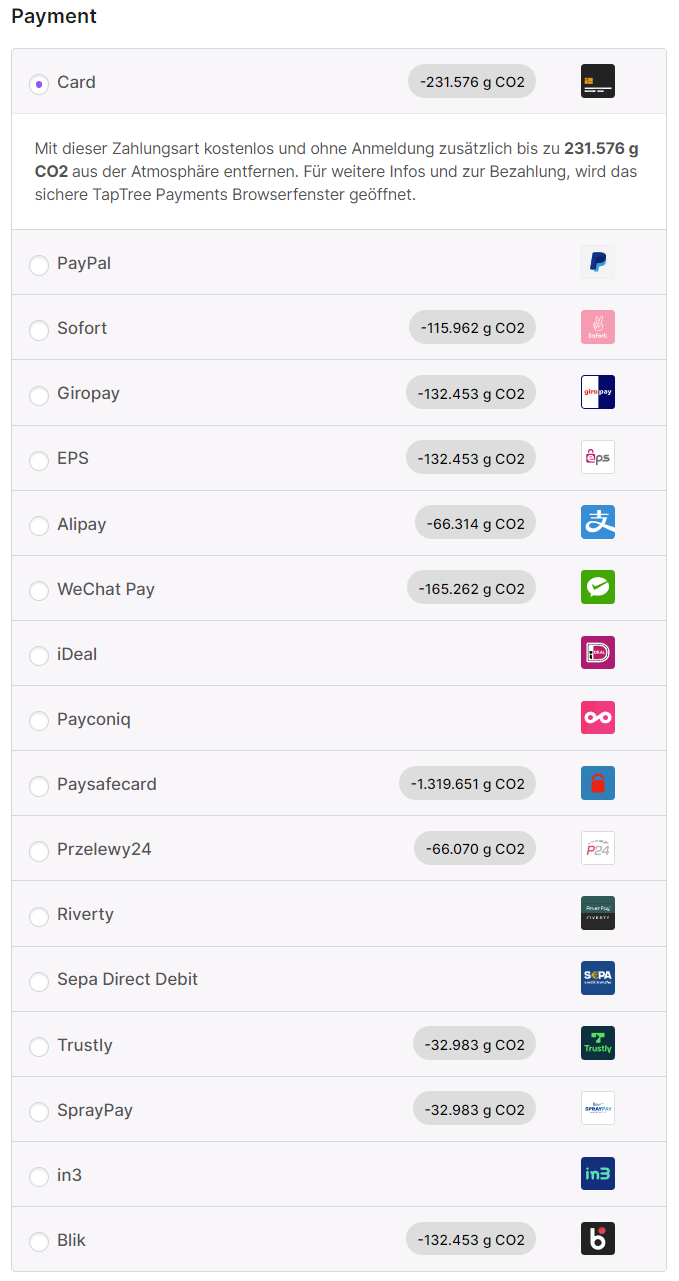Viewport: 679px width, 1281px height.
Task: Click the blue Alipay logo icon
Action: click(598, 522)
